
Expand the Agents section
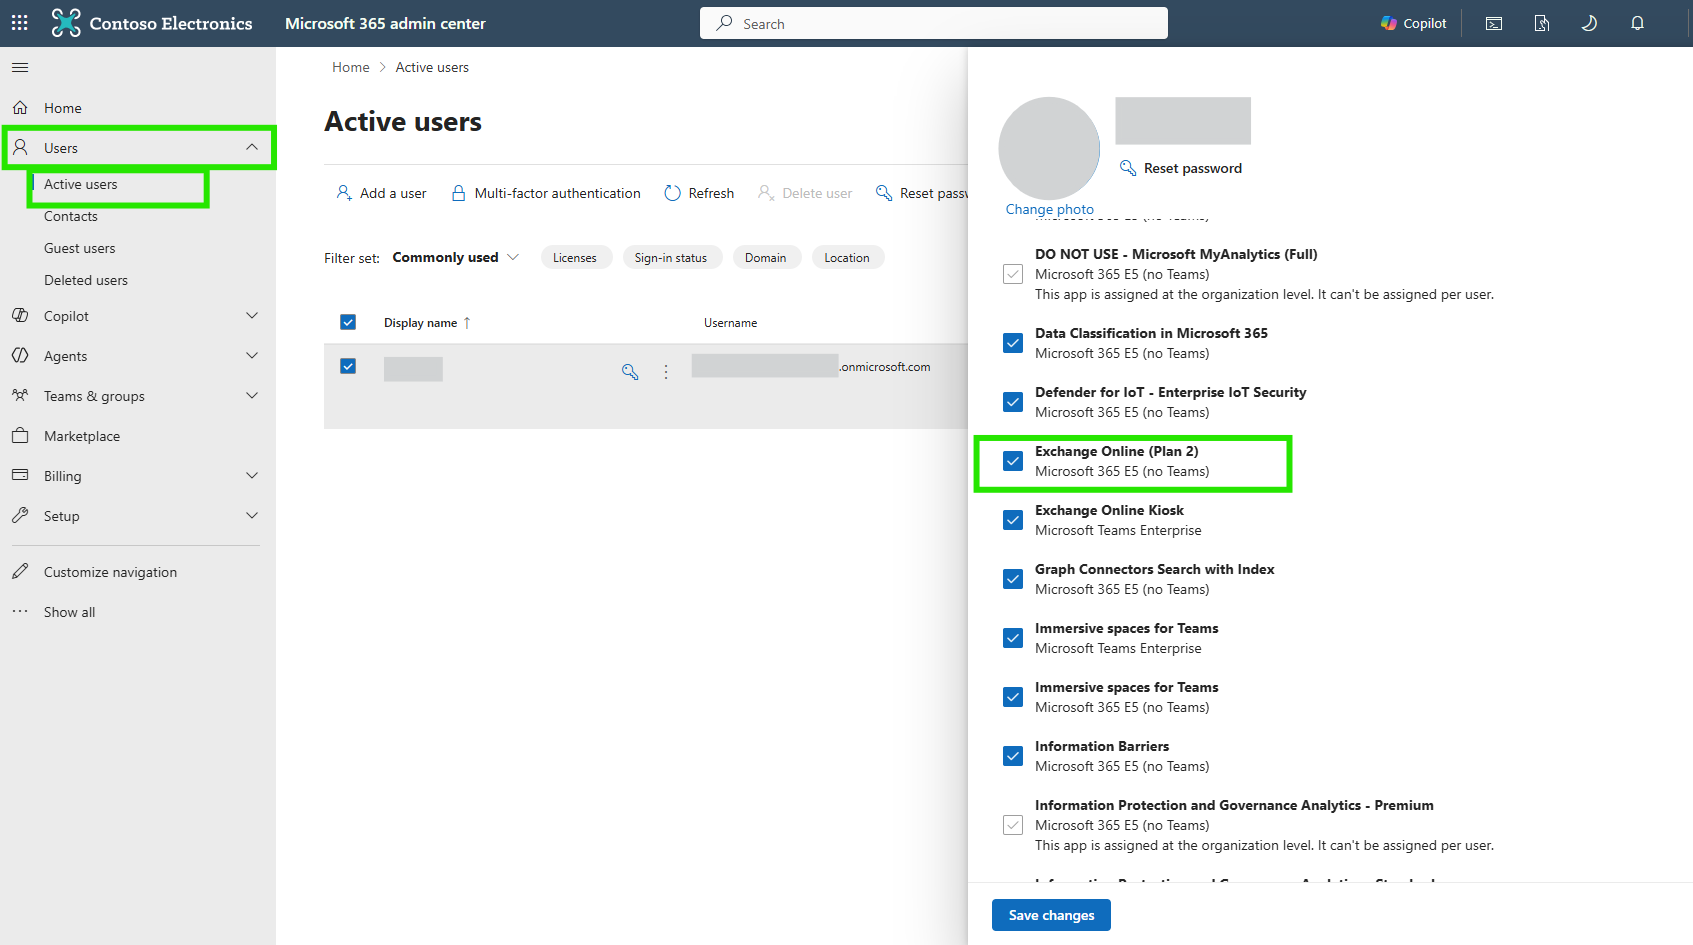tap(252, 355)
